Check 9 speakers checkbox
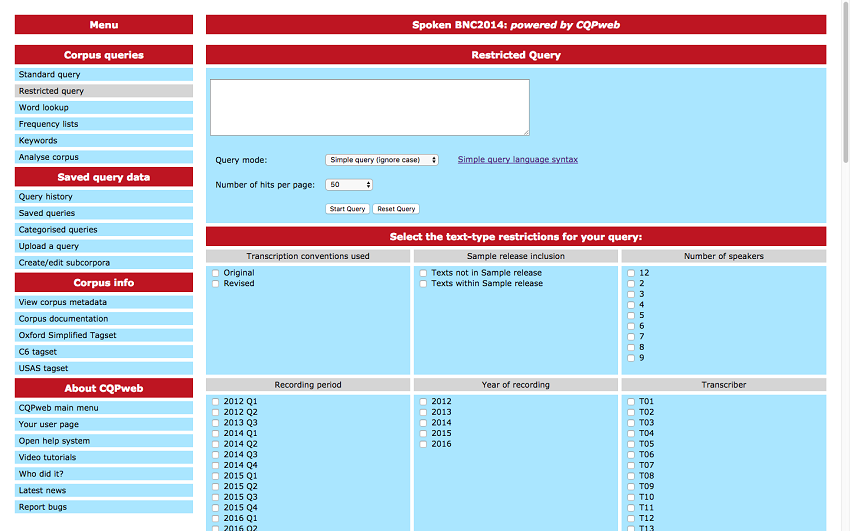 tap(631, 358)
